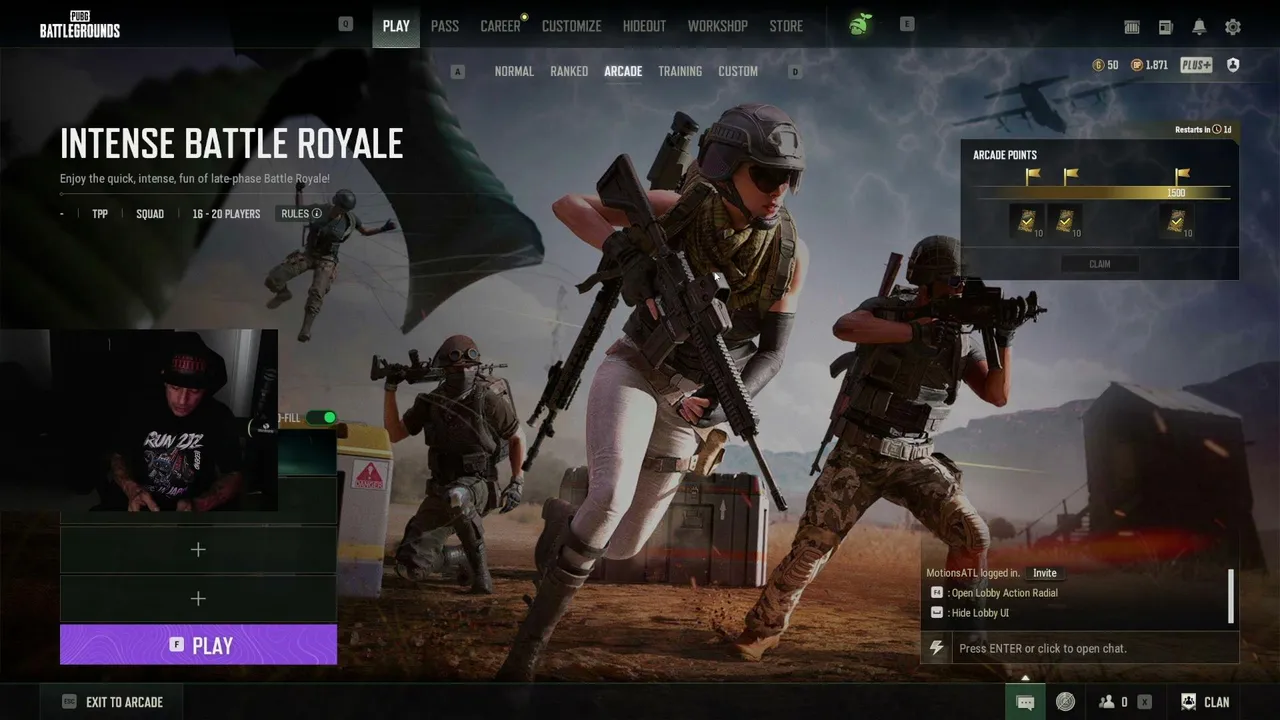Select the first arcade points flag
The image size is (1280, 720).
pos(1032,176)
